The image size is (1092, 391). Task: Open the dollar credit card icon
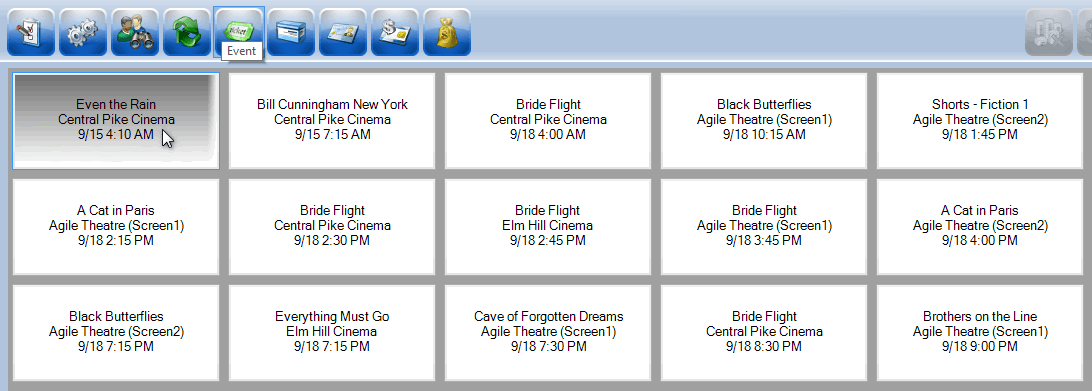point(395,32)
